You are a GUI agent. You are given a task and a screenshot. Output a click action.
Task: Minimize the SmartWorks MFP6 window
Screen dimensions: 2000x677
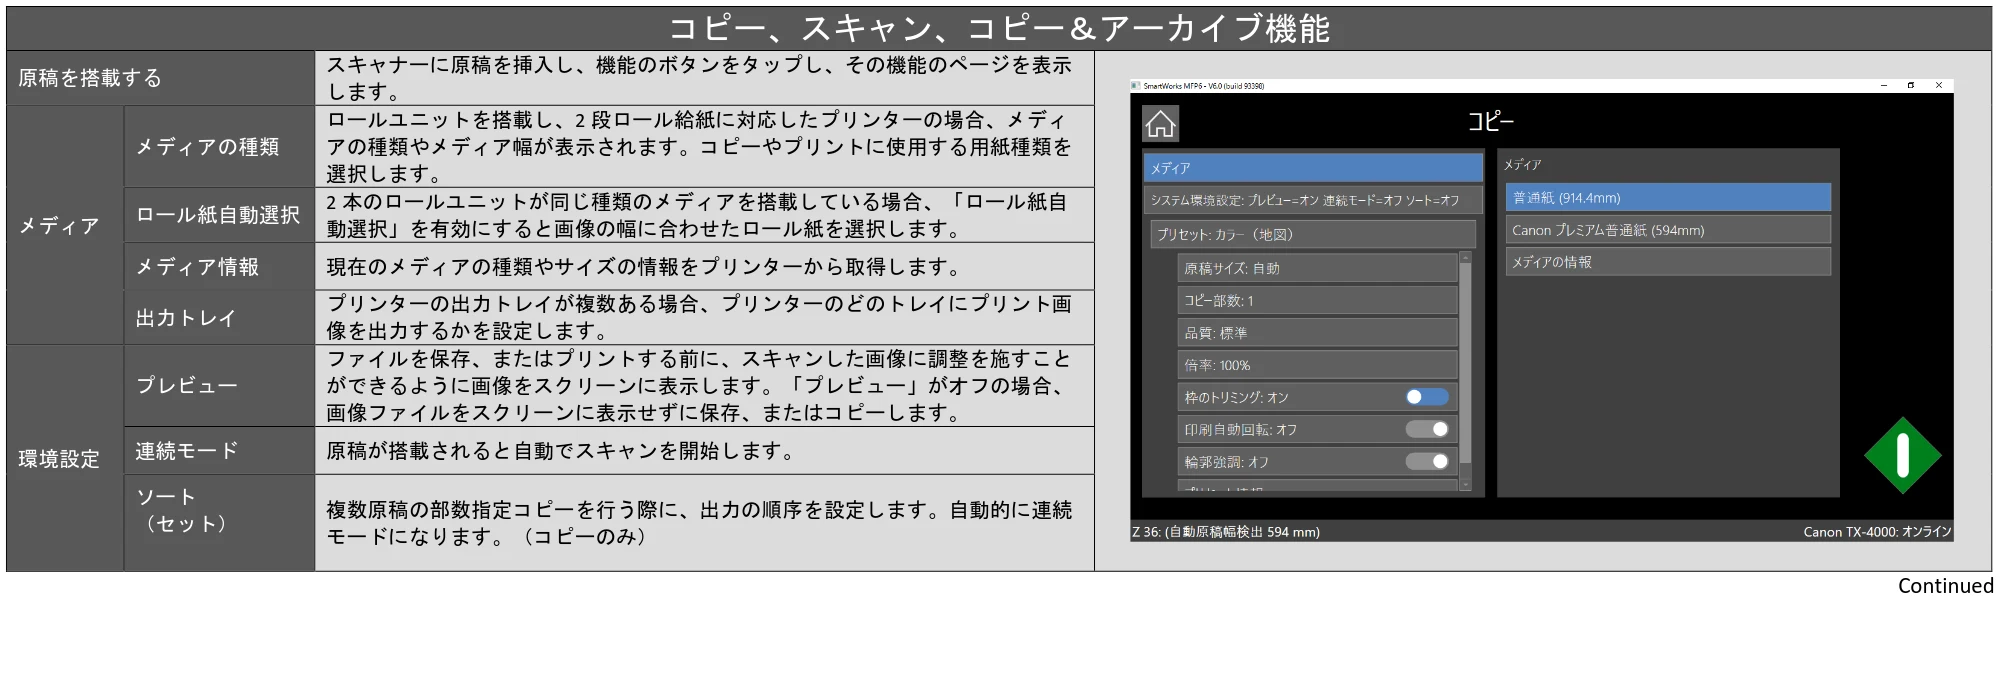point(1883,86)
